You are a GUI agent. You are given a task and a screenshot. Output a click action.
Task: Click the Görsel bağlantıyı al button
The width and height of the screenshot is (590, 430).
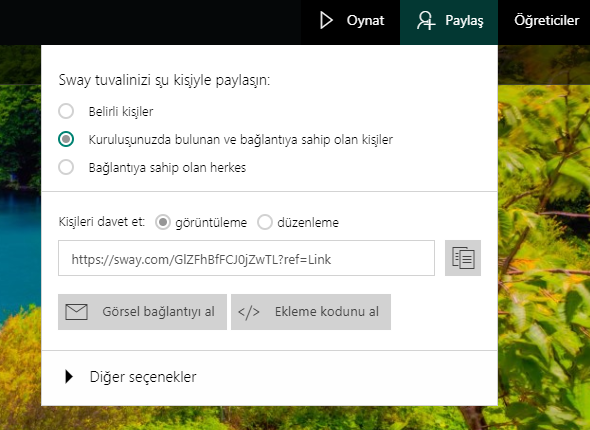point(142,312)
